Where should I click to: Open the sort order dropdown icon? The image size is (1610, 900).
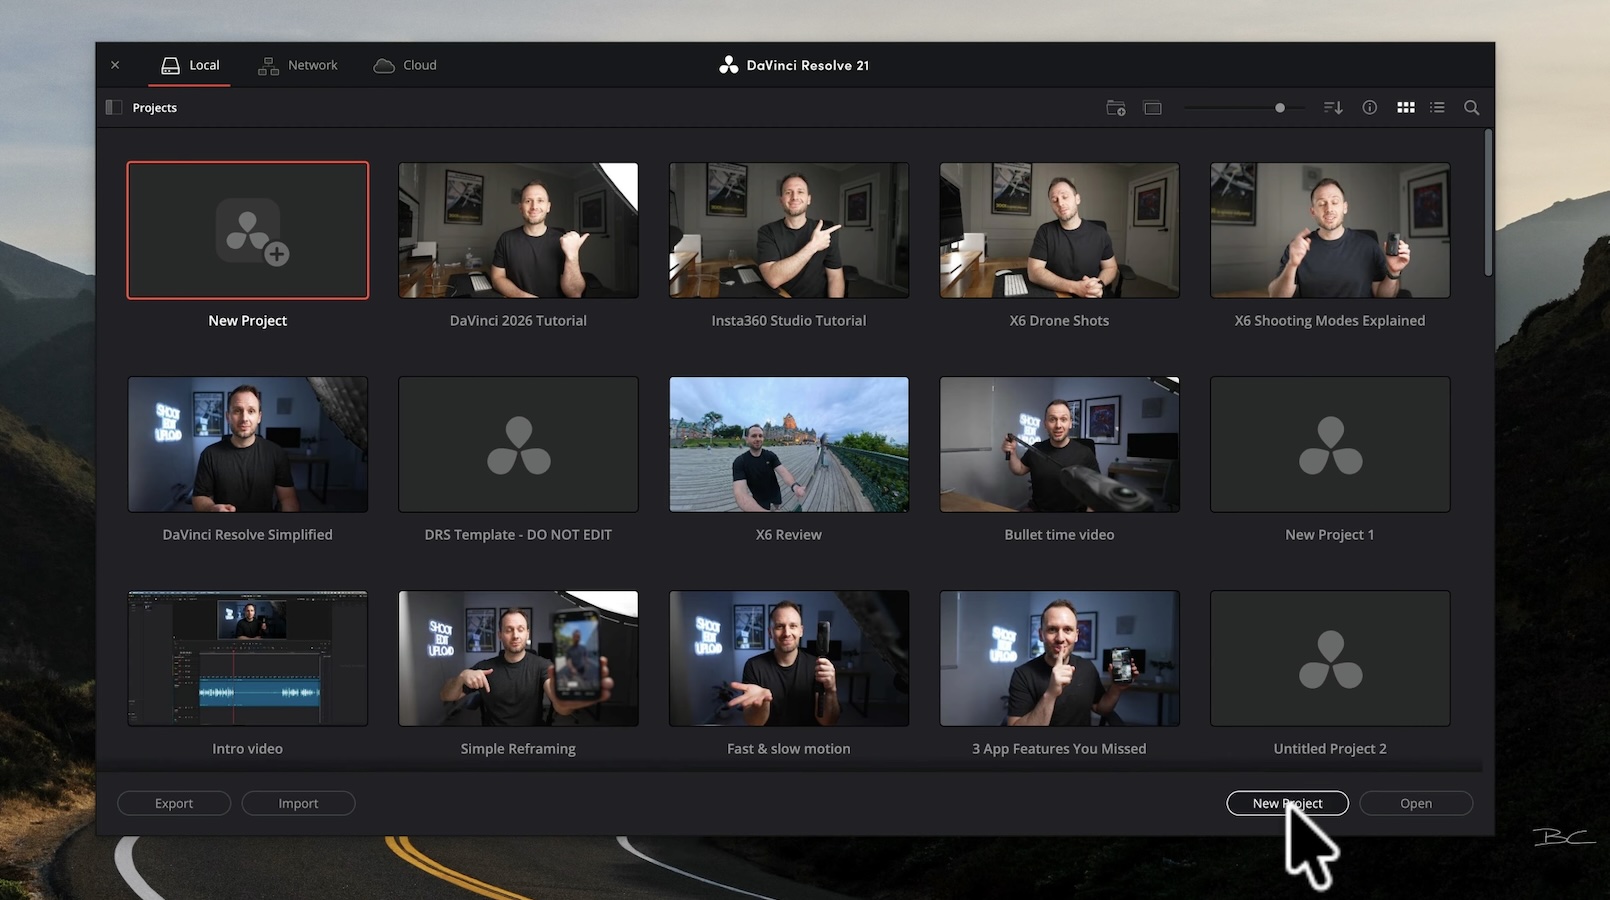pos(1333,107)
